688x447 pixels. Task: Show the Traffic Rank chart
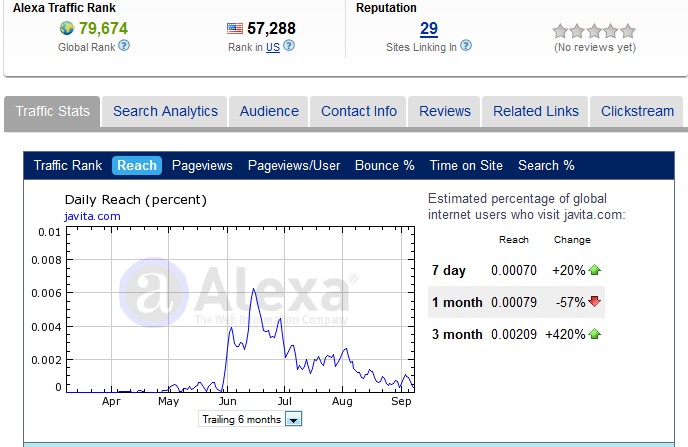click(68, 165)
